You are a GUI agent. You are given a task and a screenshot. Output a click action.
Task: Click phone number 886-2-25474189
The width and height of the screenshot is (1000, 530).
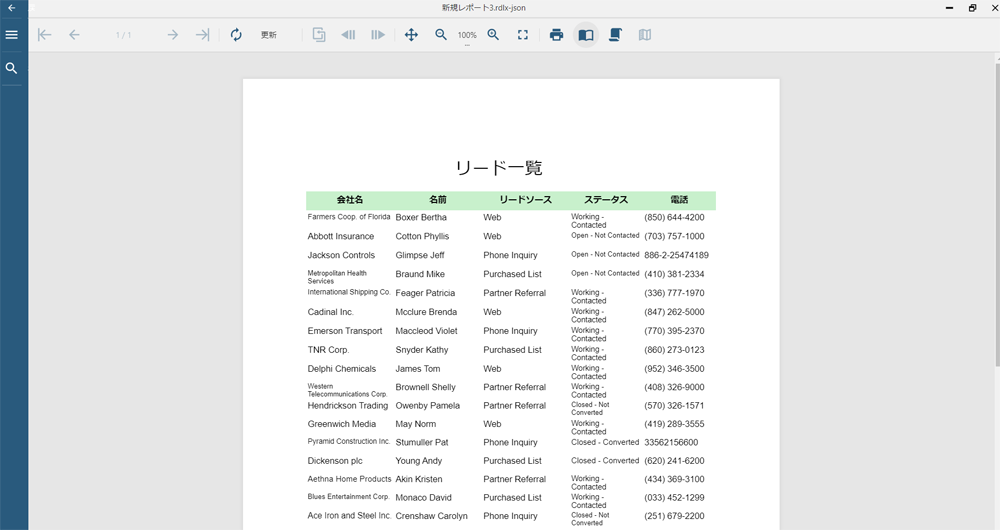pos(676,255)
